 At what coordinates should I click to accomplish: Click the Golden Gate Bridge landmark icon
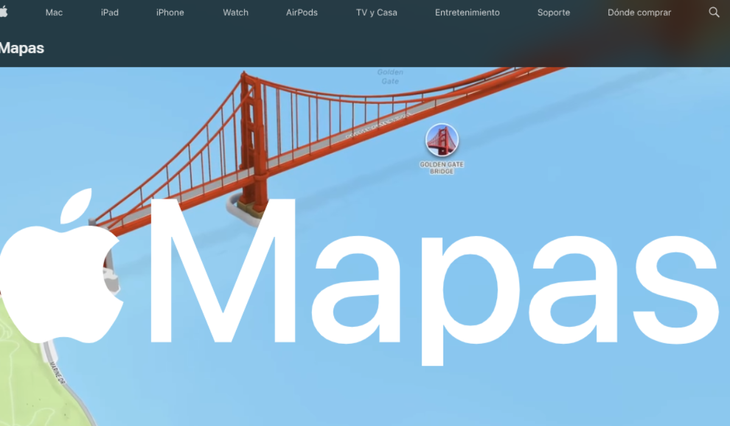[x=442, y=140]
